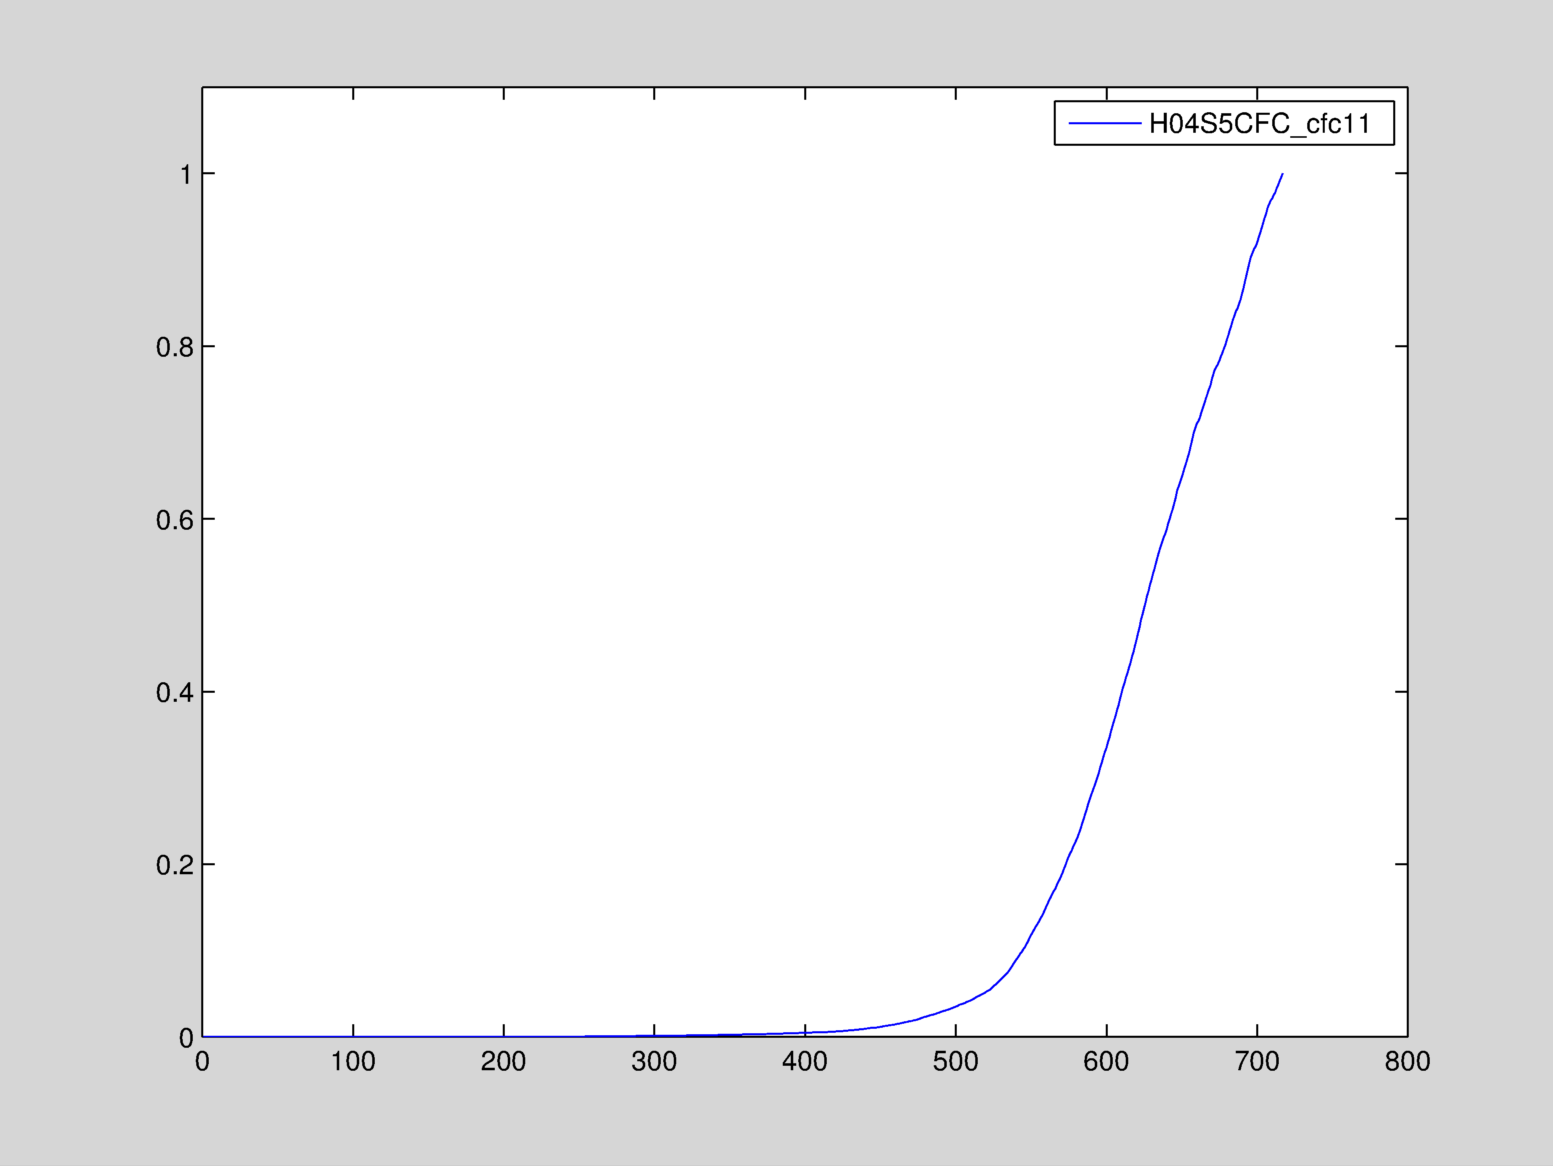Click the blue line sample in legend
The height and width of the screenshot is (1166, 1553).
(1104, 124)
